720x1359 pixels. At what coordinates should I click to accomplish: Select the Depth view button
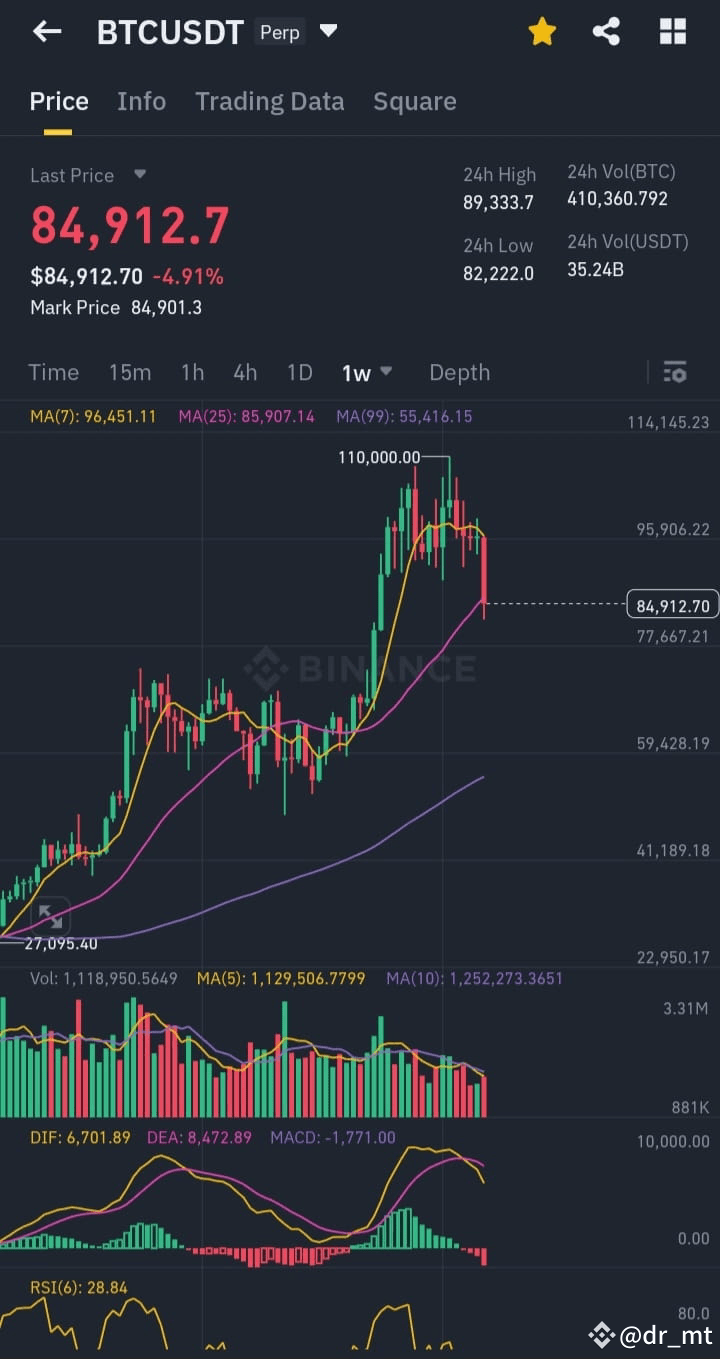(x=459, y=372)
